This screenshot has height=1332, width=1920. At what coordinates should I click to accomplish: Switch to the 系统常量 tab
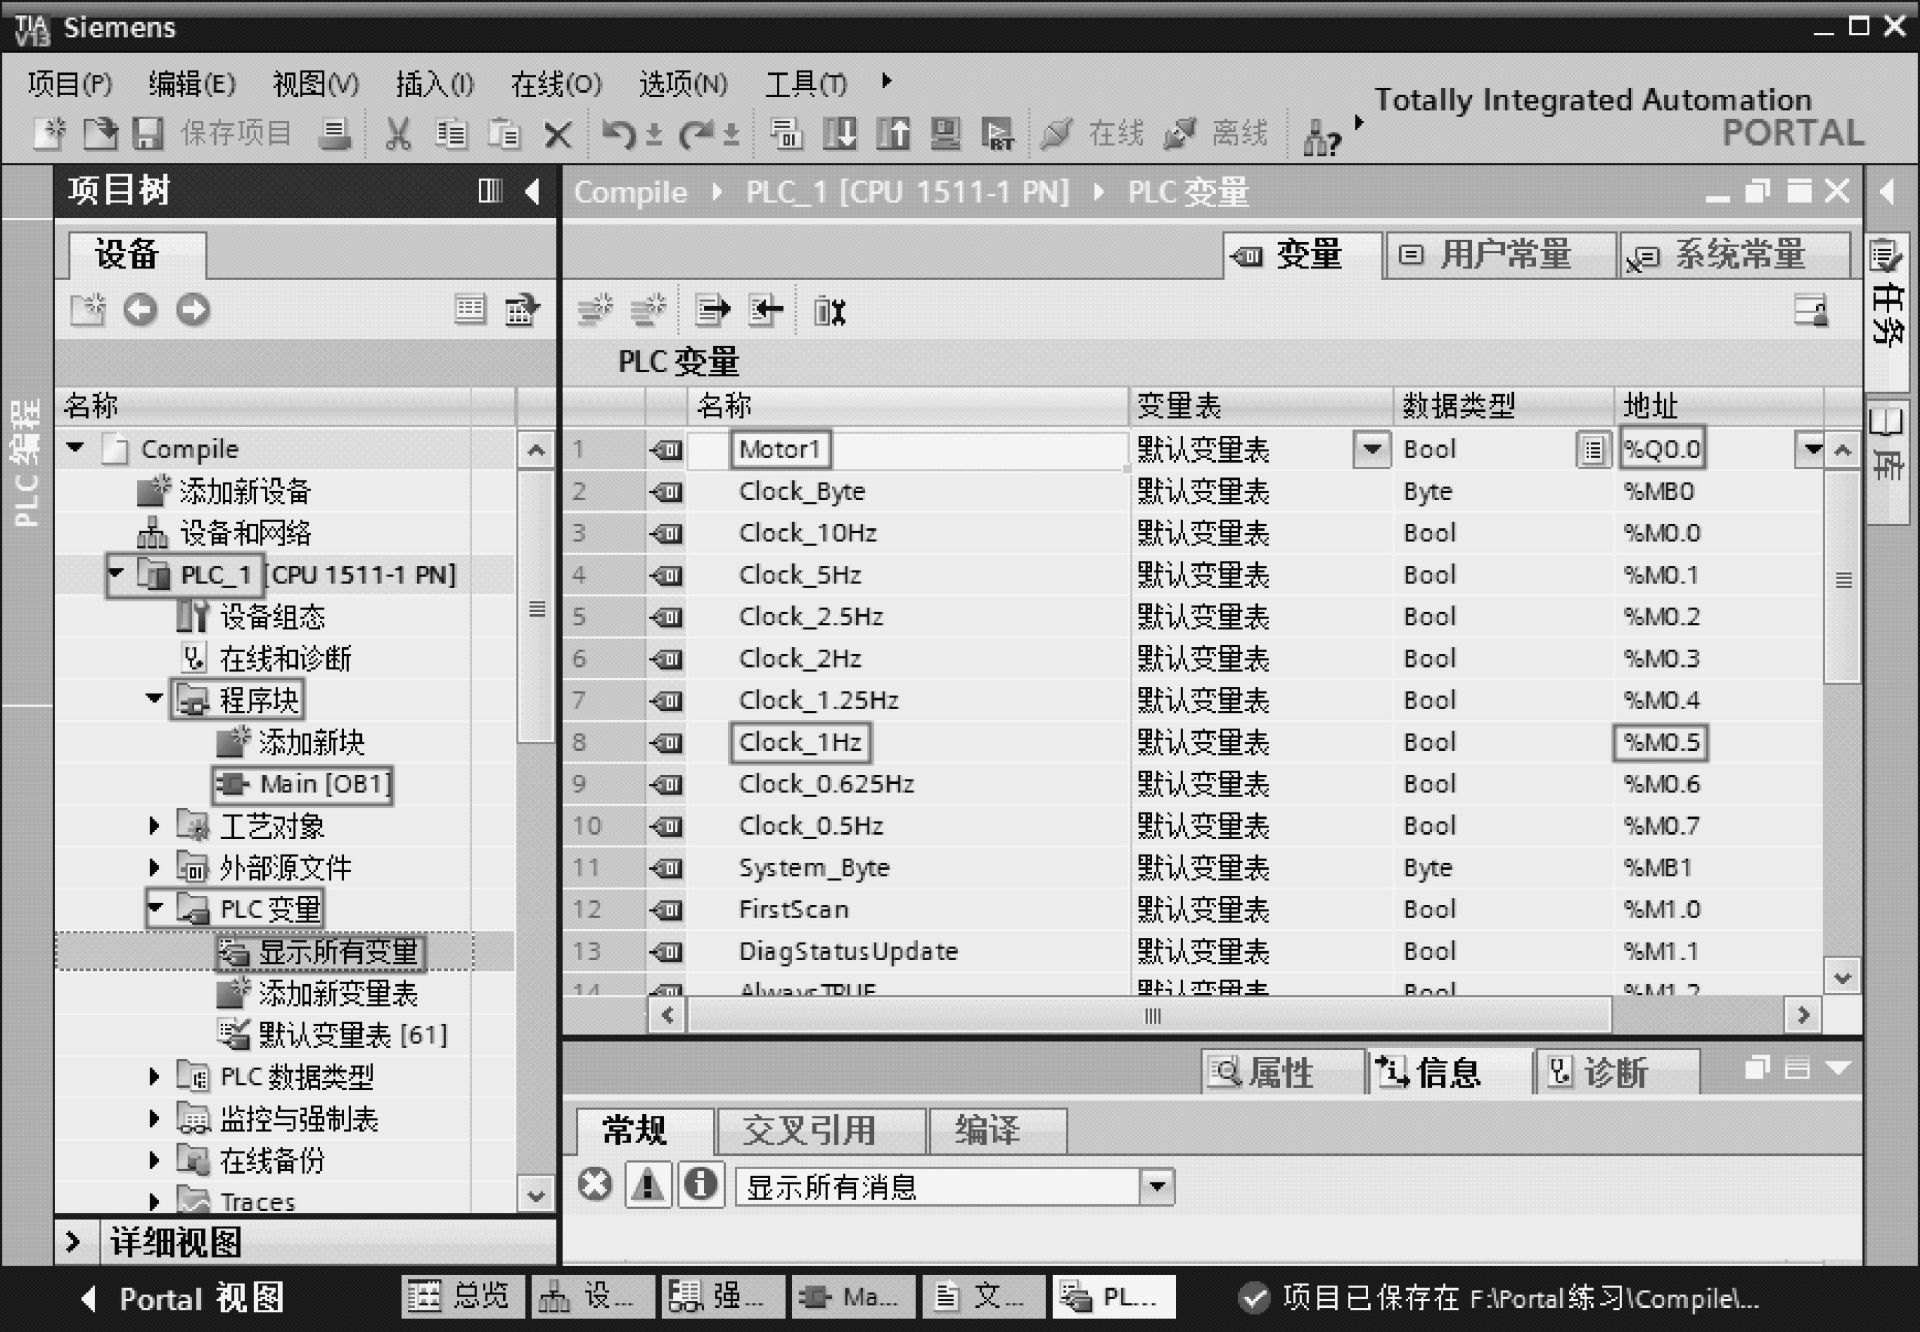click(x=1735, y=255)
